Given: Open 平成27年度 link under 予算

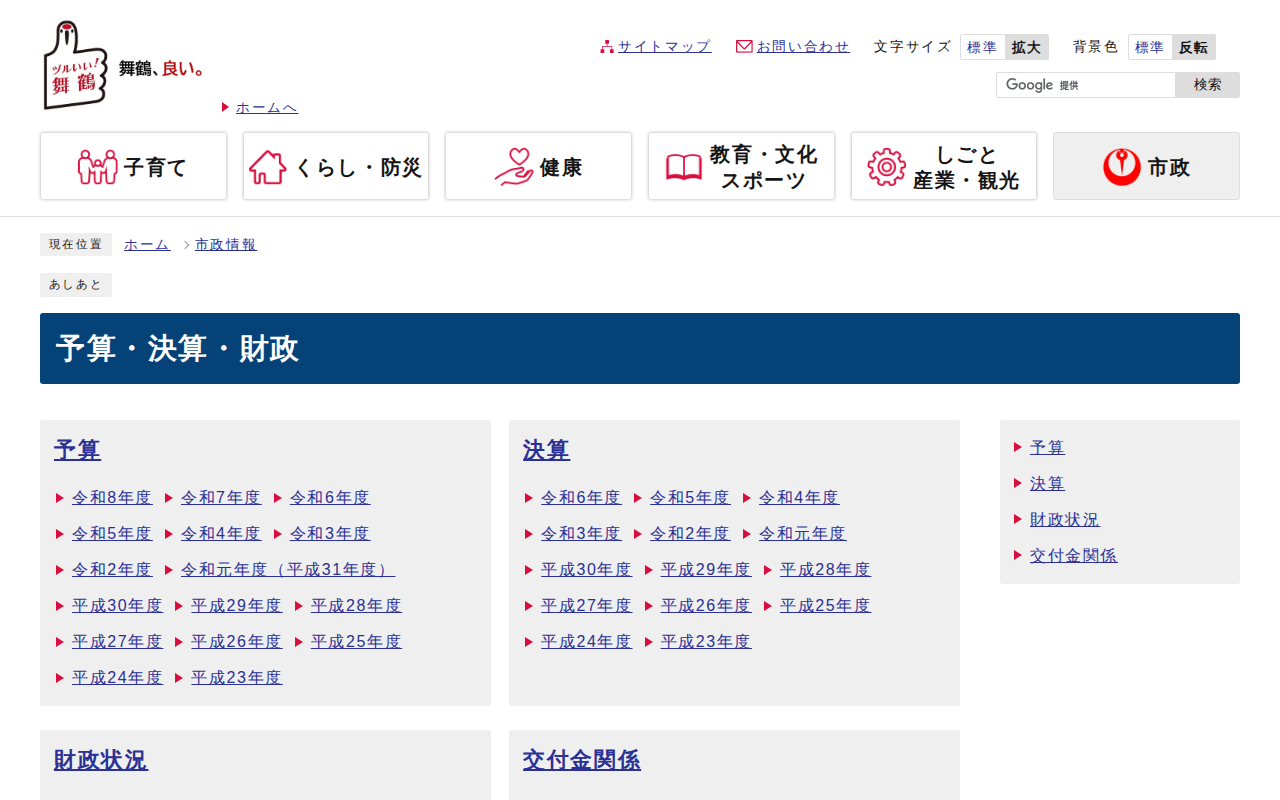Looking at the screenshot, I should pos(117,641).
